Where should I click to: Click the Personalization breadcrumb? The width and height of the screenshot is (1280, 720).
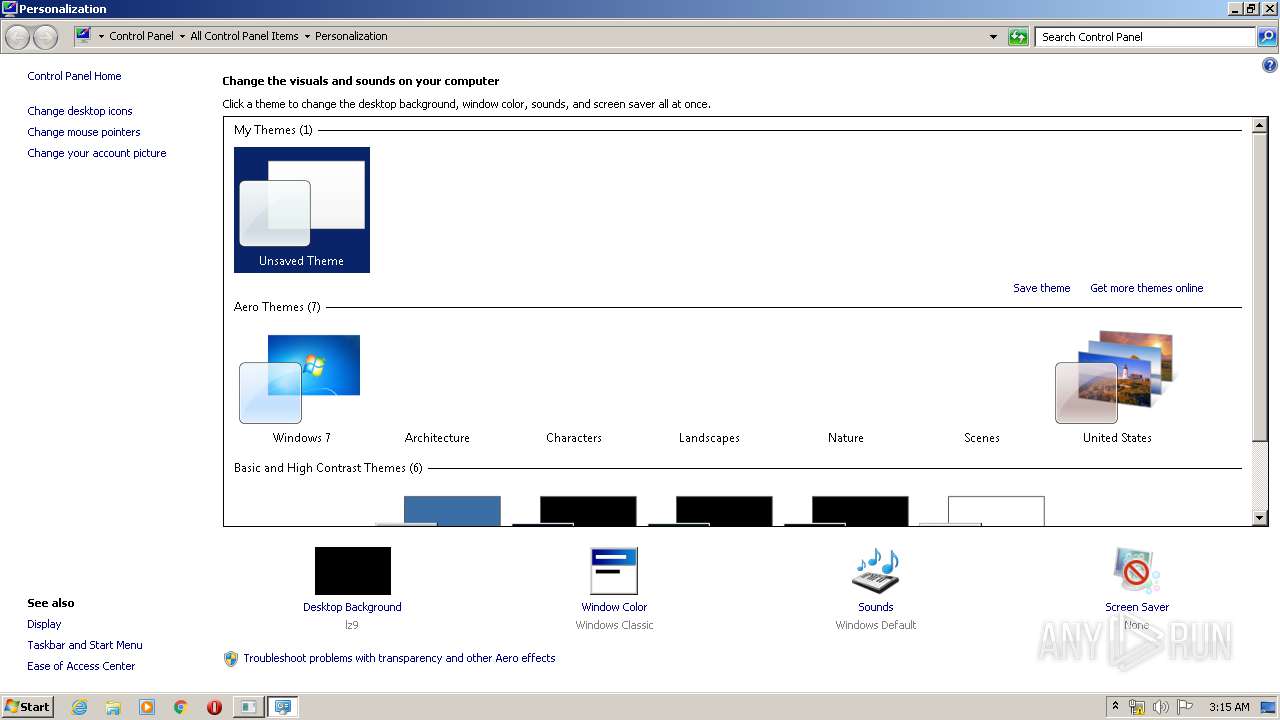coord(351,36)
